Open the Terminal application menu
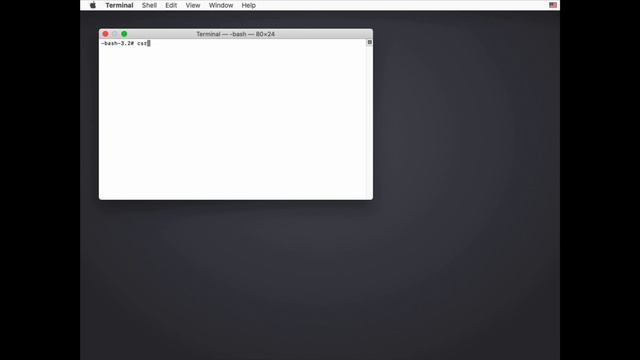Image resolution: width=640 pixels, height=360 pixels. coord(119,5)
